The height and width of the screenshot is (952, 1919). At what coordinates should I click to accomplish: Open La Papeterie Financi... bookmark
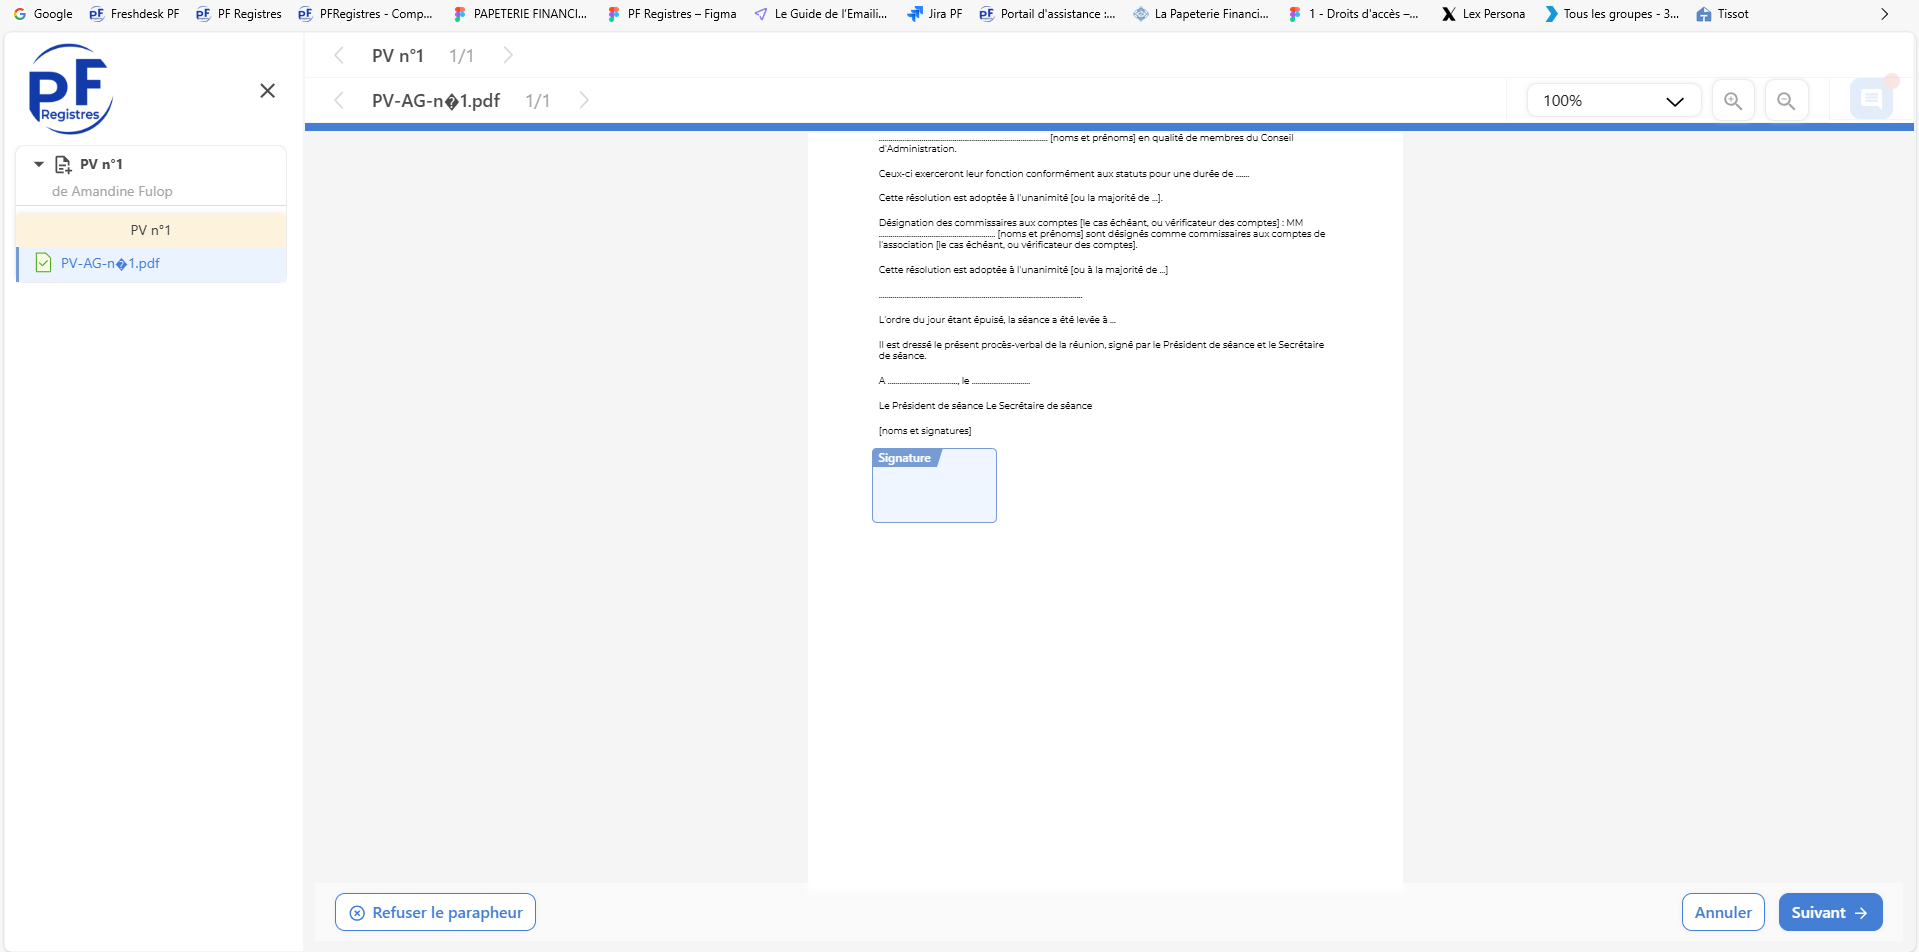[x=1201, y=14]
